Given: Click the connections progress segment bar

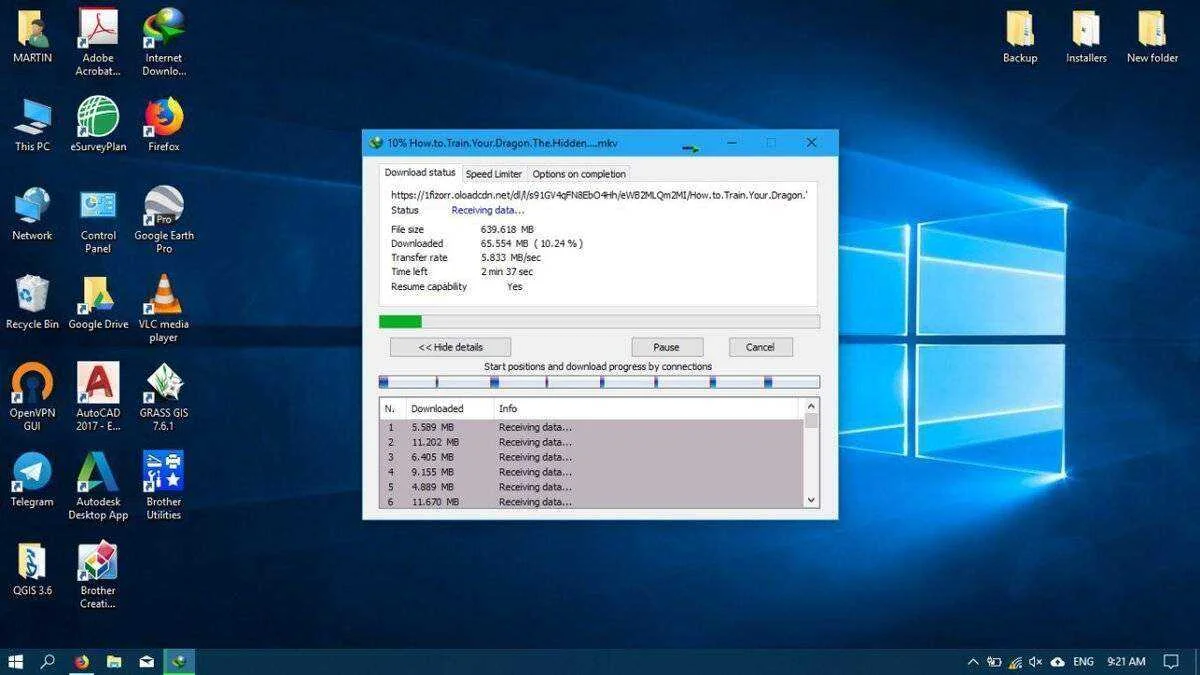Looking at the screenshot, I should click(599, 382).
